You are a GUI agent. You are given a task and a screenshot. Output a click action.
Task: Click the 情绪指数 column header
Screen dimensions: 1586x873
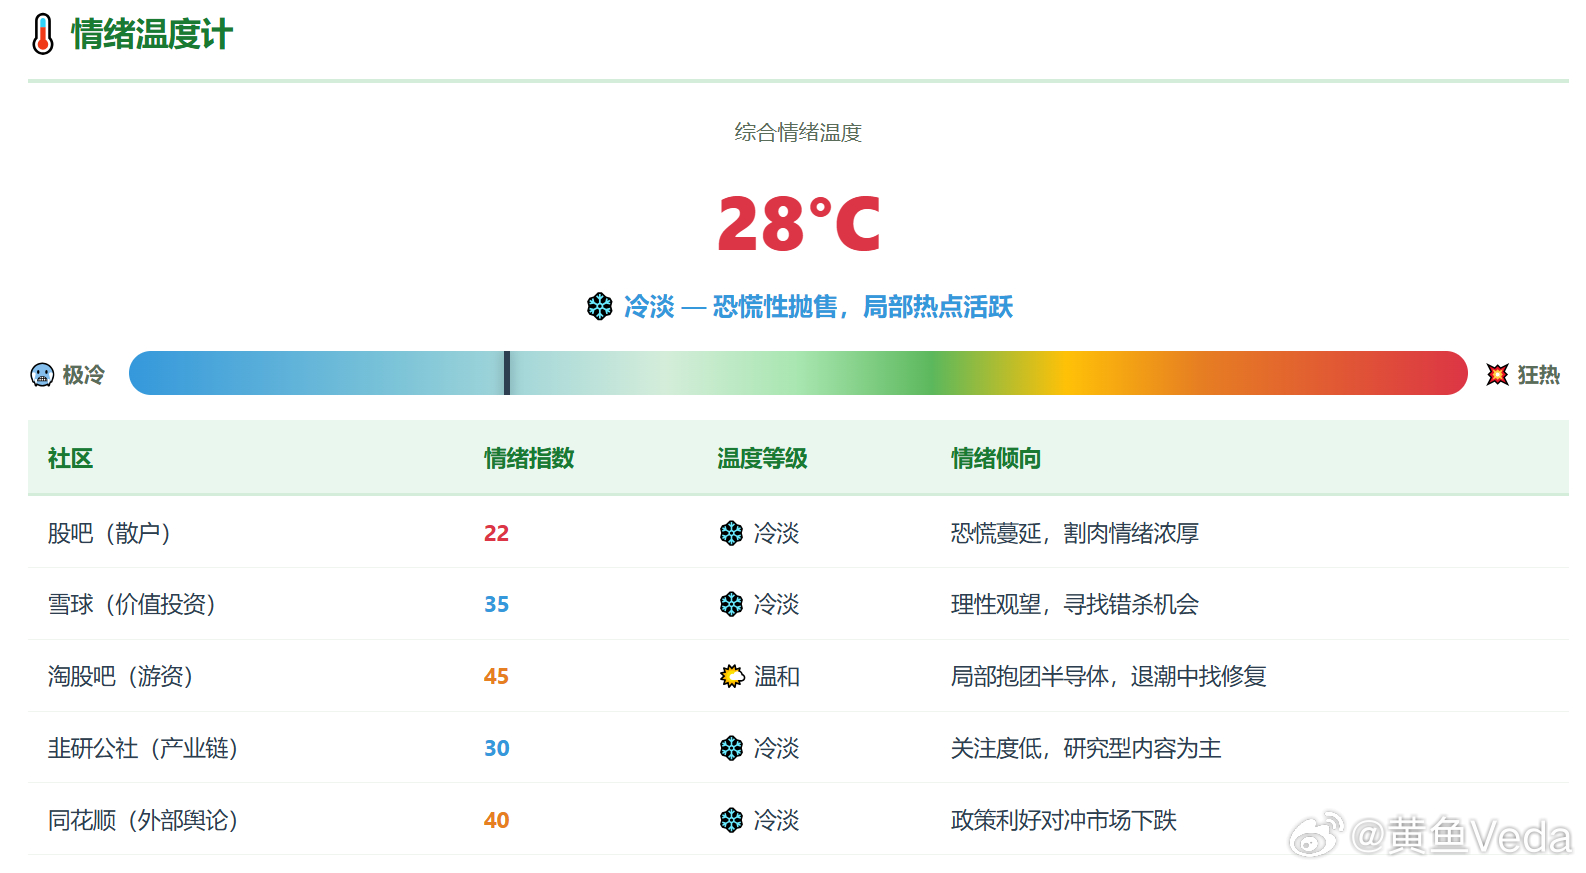click(x=529, y=458)
